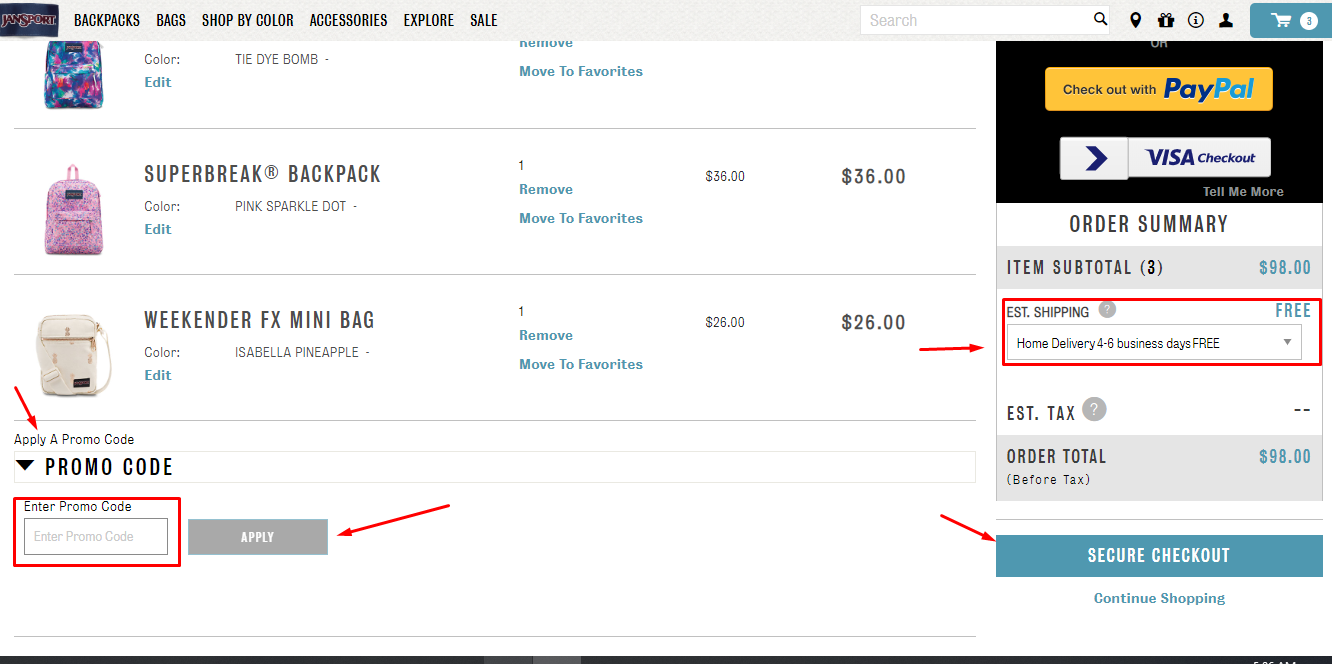Open the Bags menu
The width and height of the screenshot is (1332, 664).
coord(171,20)
